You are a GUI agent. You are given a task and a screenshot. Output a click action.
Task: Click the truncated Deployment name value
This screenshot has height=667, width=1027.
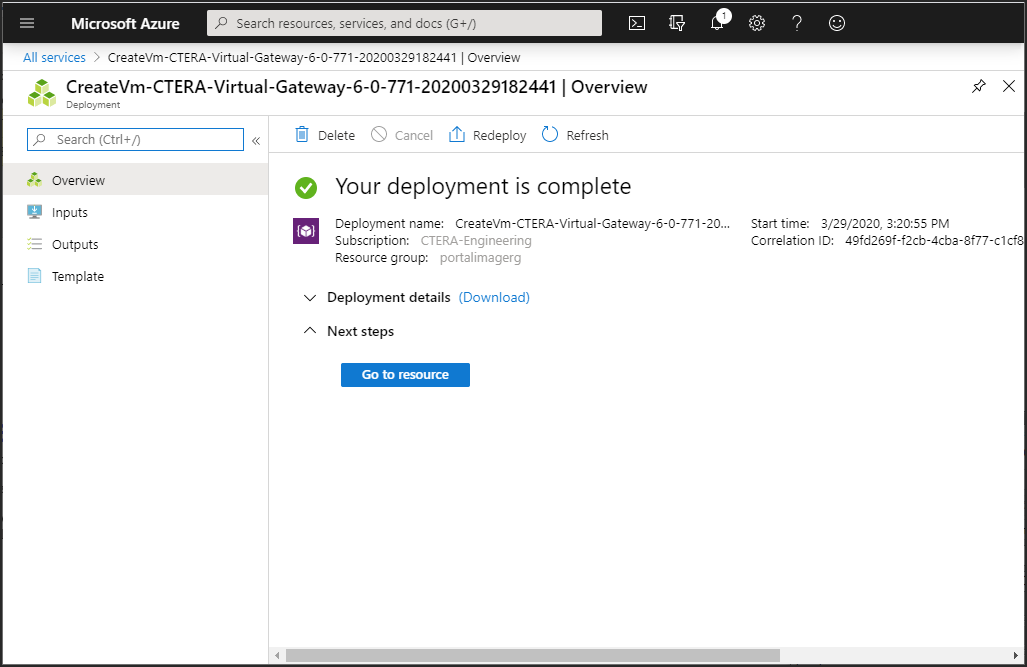pos(592,223)
